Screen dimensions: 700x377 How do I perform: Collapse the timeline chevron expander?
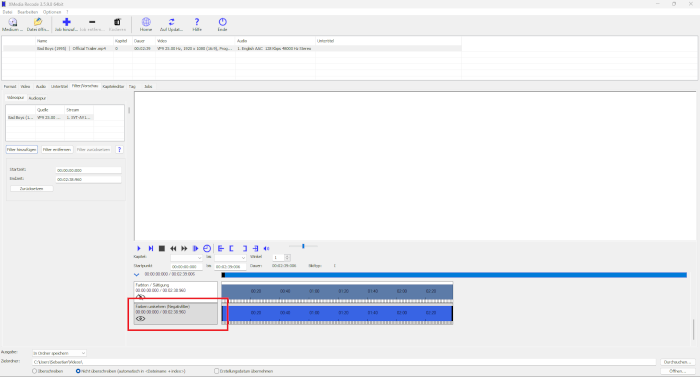click(137, 275)
